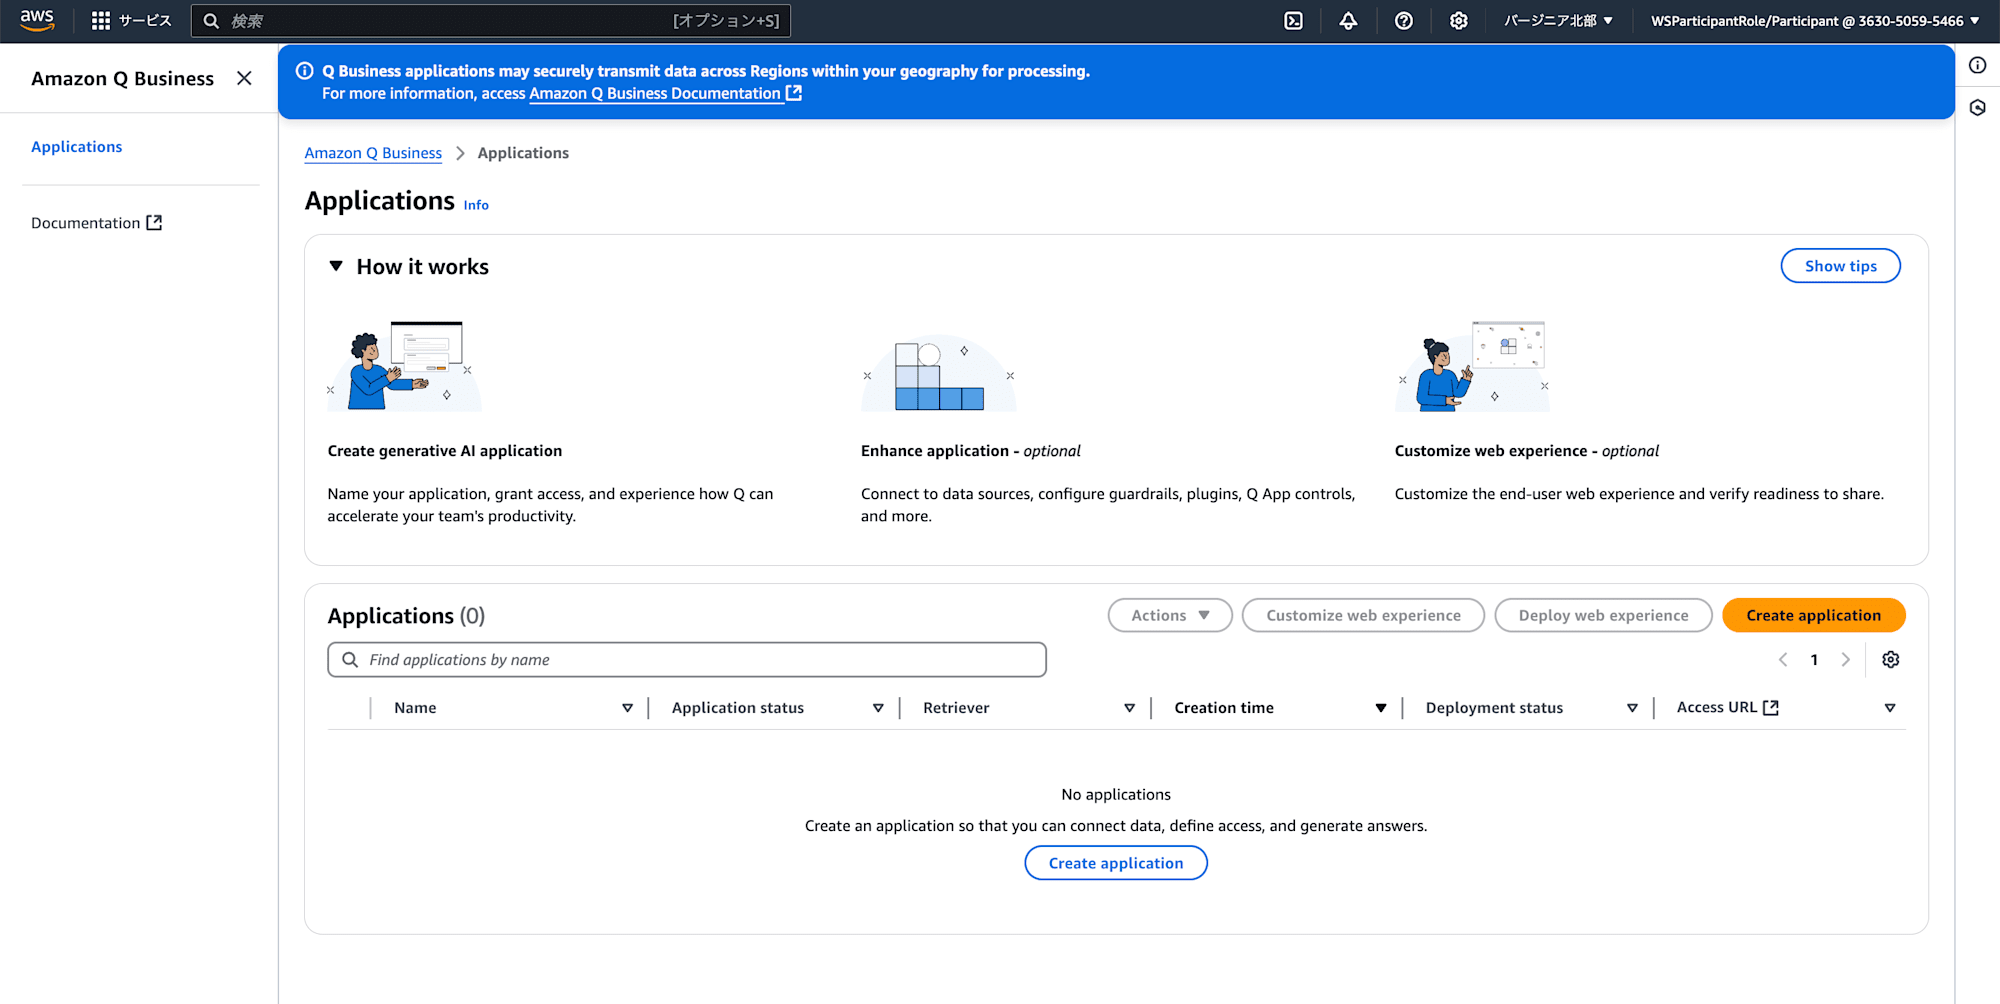Click the Application status header text
Image resolution: width=2000 pixels, height=1004 pixels.
point(738,708)
